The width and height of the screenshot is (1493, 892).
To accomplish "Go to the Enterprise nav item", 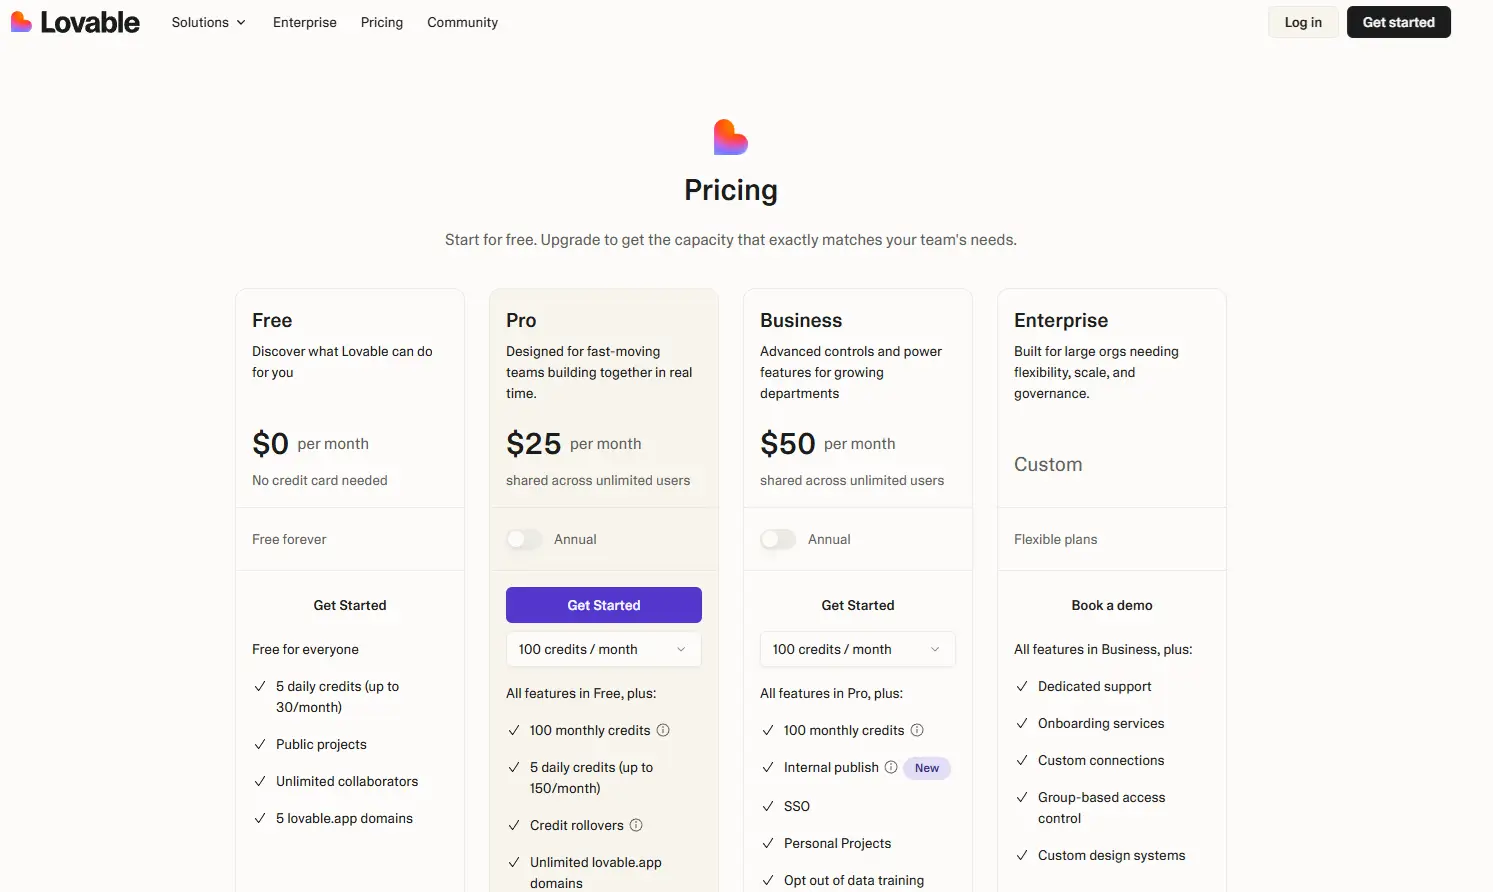I will (305, 22).
